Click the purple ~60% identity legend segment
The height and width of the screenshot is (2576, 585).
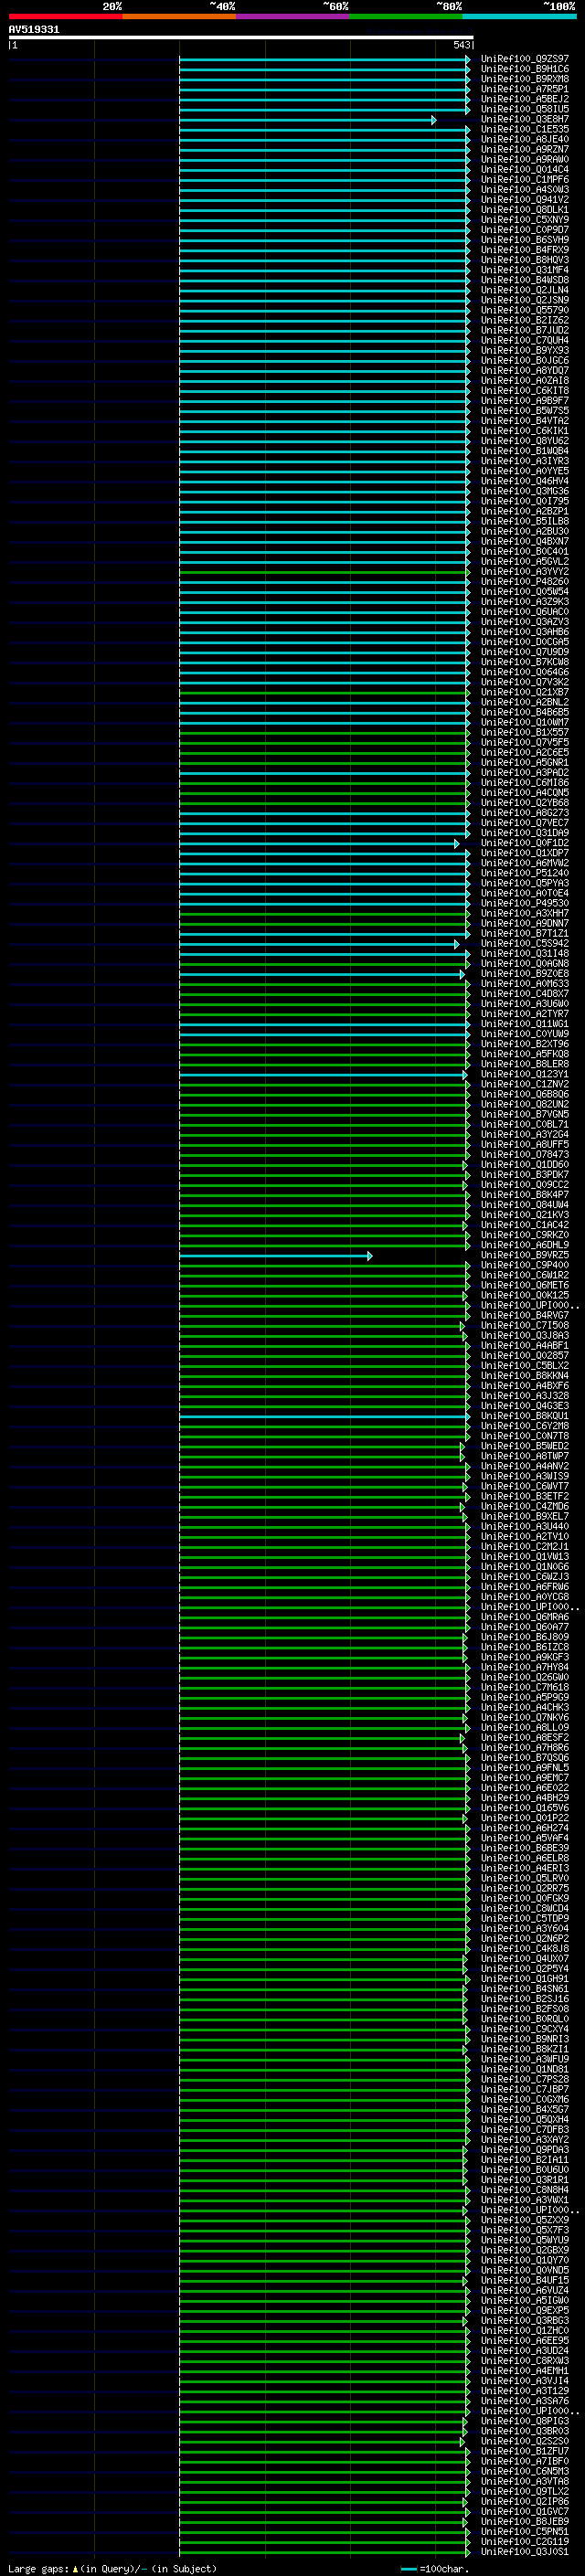[293, 16]
